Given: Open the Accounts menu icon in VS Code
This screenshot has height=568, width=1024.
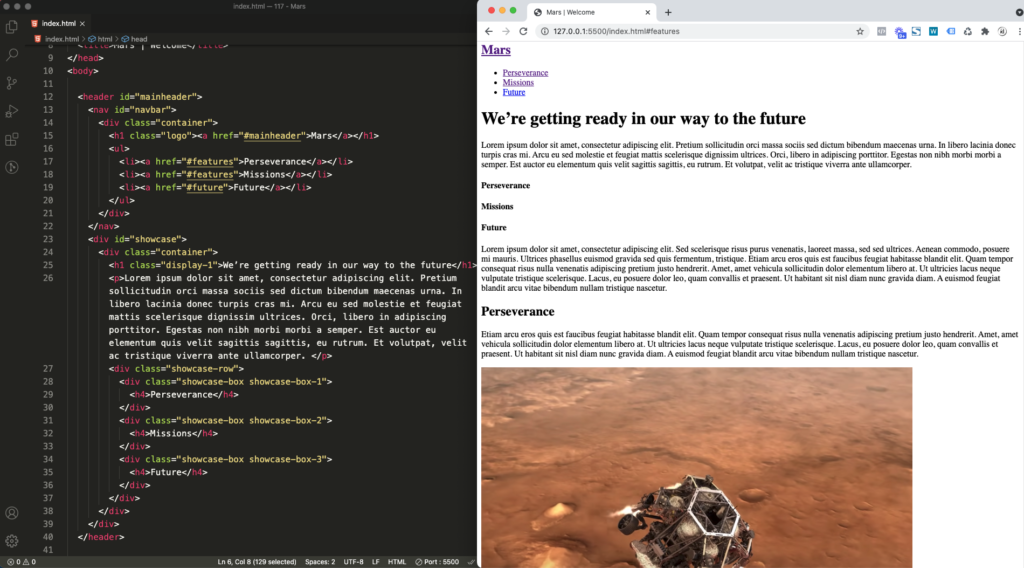Looking at the screenshot, I should (x=12, y=513).
